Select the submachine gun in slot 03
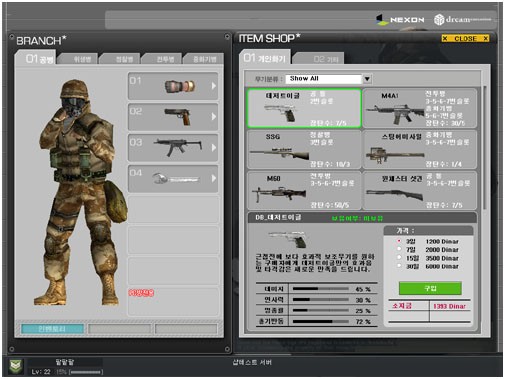This screenshot has height=379, width=505. (173, 148)
